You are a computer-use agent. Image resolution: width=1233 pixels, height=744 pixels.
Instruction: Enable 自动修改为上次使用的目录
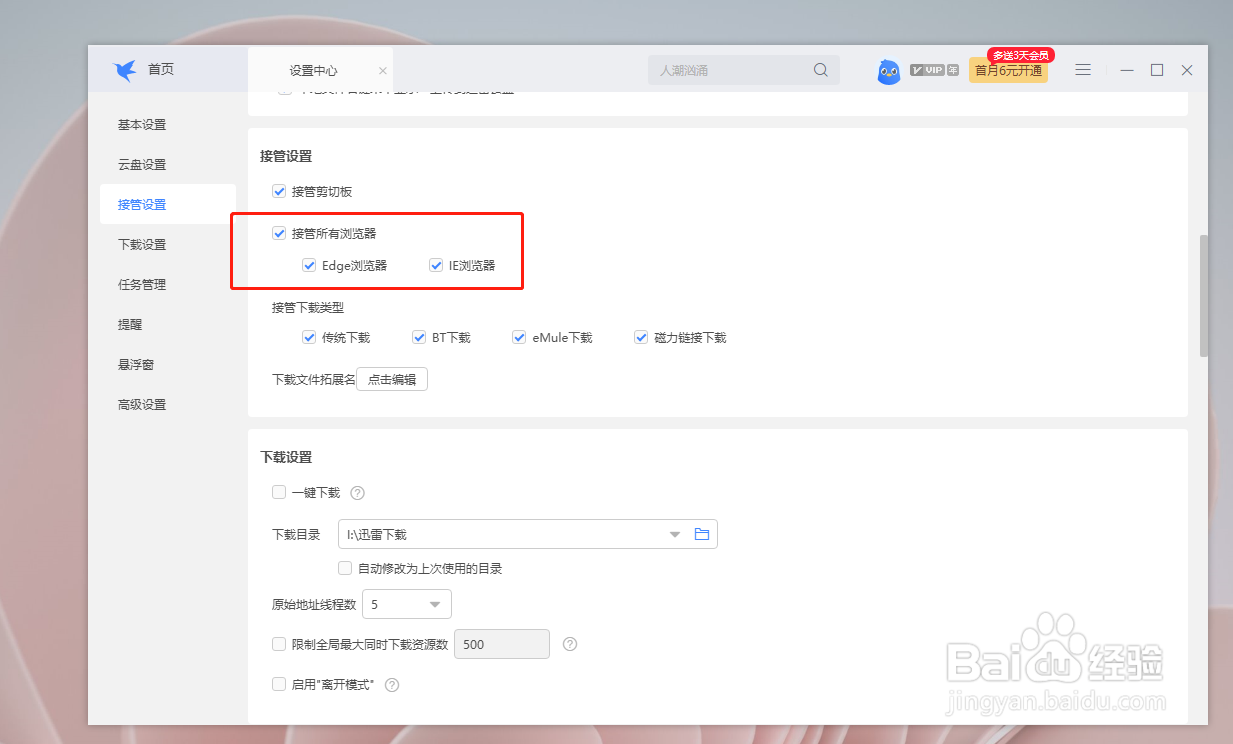(x=344, y=568)
